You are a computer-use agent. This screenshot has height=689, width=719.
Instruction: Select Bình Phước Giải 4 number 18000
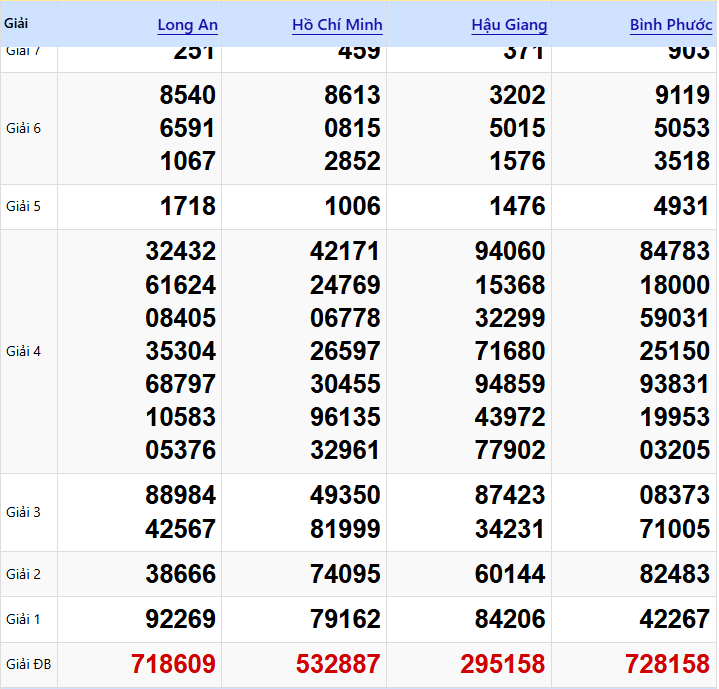(674, 285)
